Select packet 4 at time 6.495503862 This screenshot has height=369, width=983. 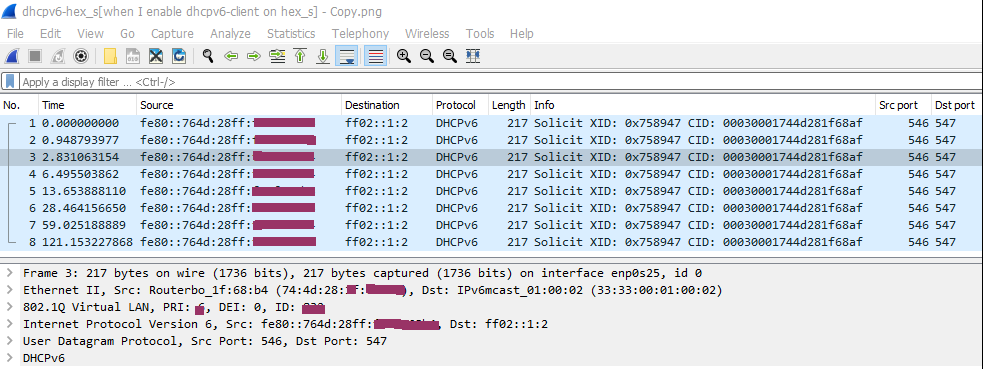[490, 174]
